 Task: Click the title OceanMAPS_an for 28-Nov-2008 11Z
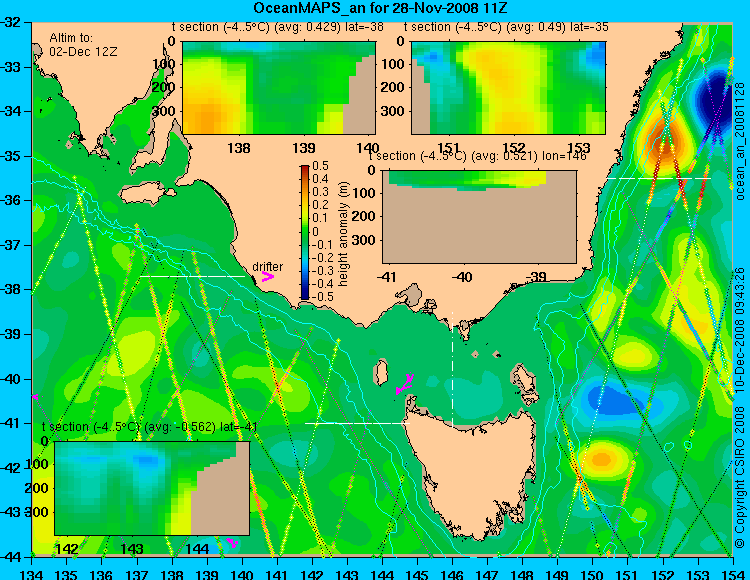(380, 8)
